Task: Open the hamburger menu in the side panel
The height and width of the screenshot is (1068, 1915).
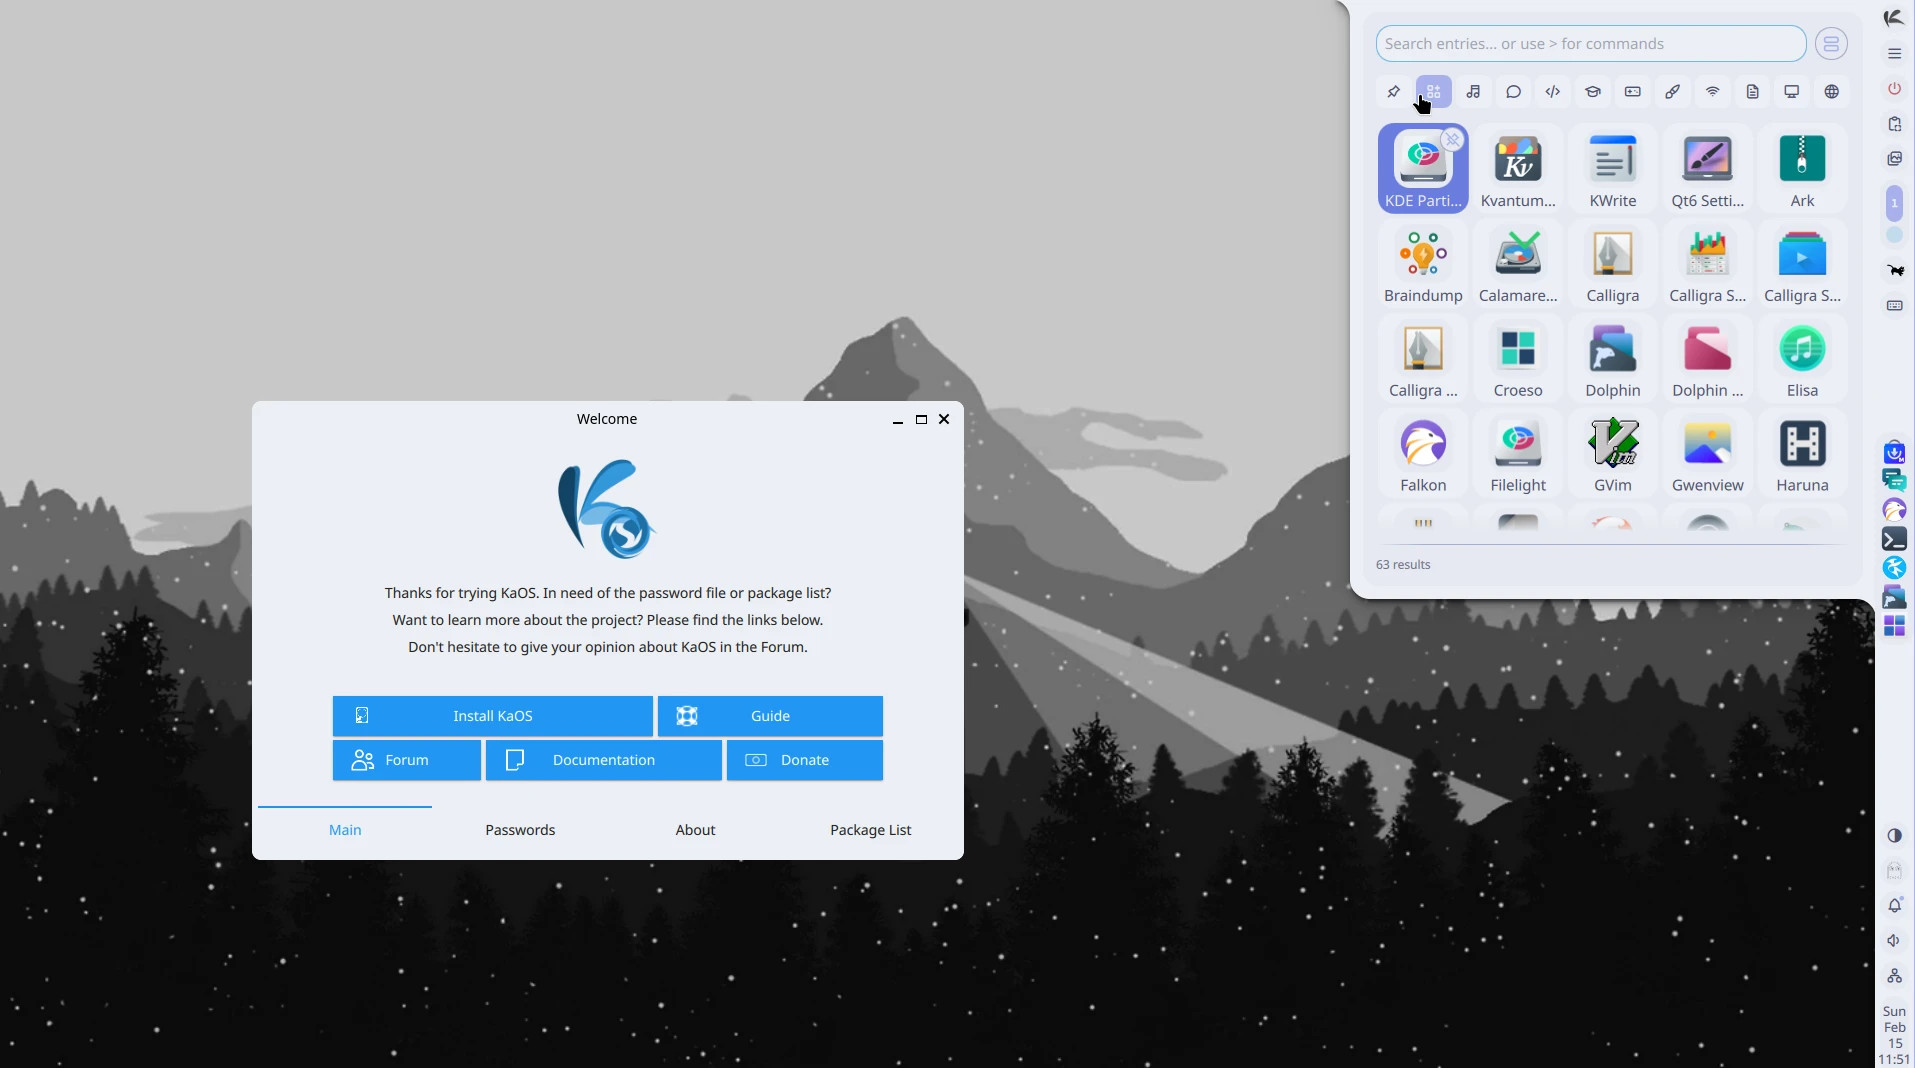Action: point(1894,54)
